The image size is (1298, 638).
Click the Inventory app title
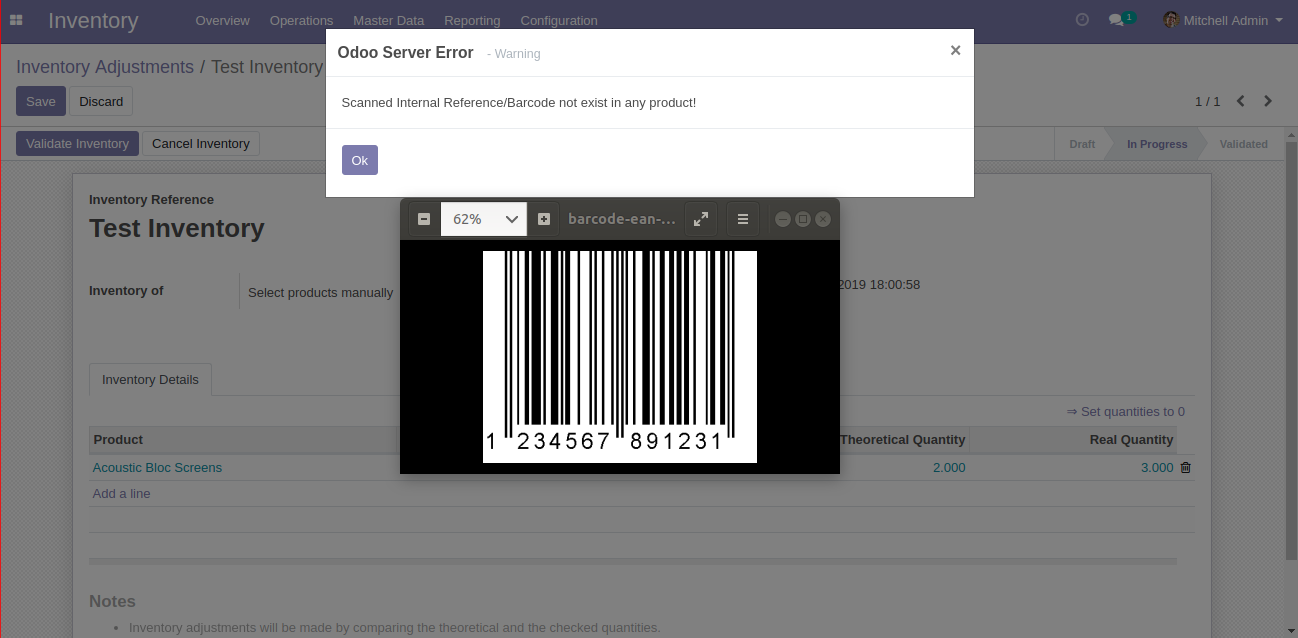click(x=93, y=20)
